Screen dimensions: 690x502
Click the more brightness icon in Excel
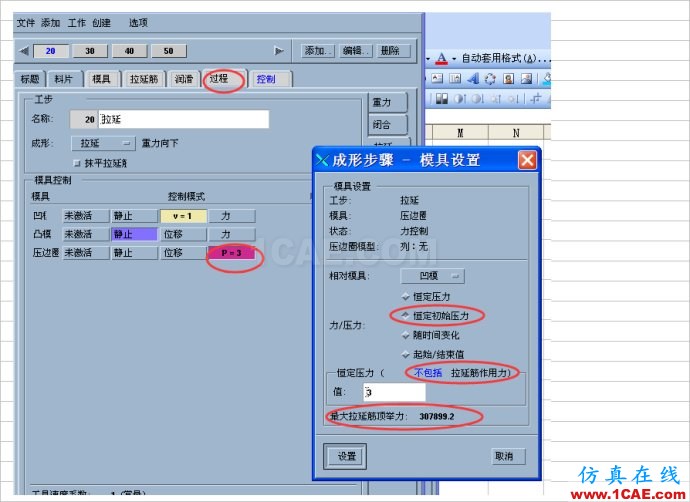coord(495,99)
